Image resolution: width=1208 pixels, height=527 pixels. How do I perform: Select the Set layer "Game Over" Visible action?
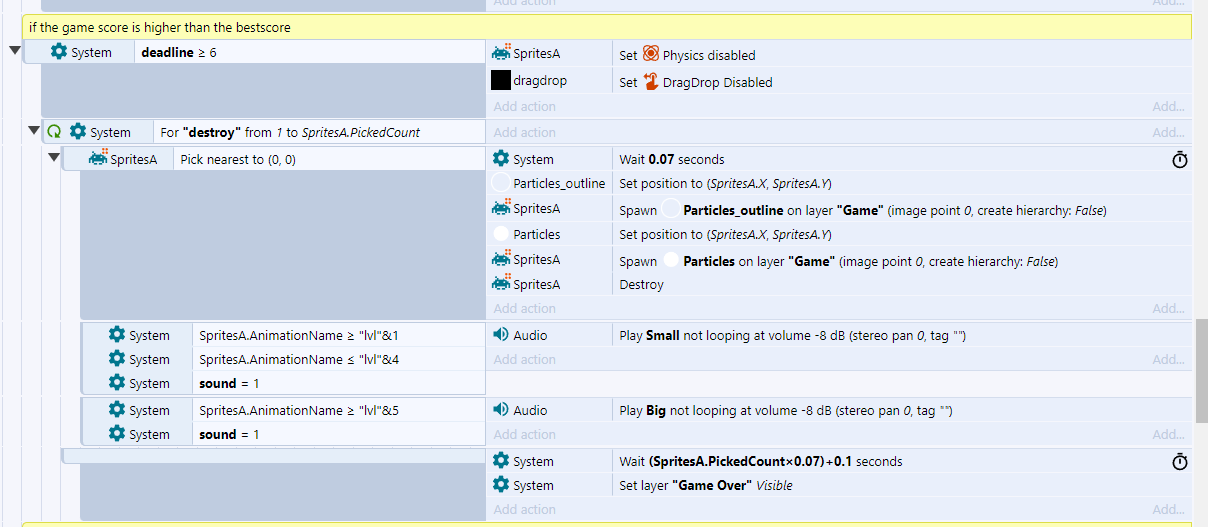pos(840,485)
